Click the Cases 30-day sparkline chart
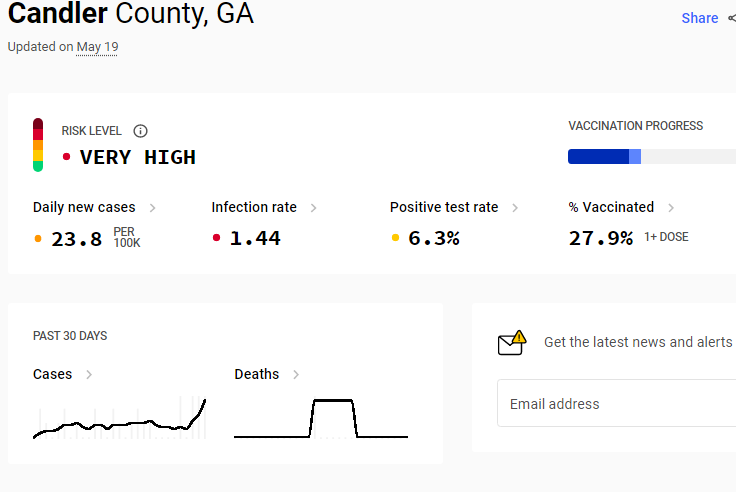736x492 pixels. pyautogui.click(x=120, y=418)
